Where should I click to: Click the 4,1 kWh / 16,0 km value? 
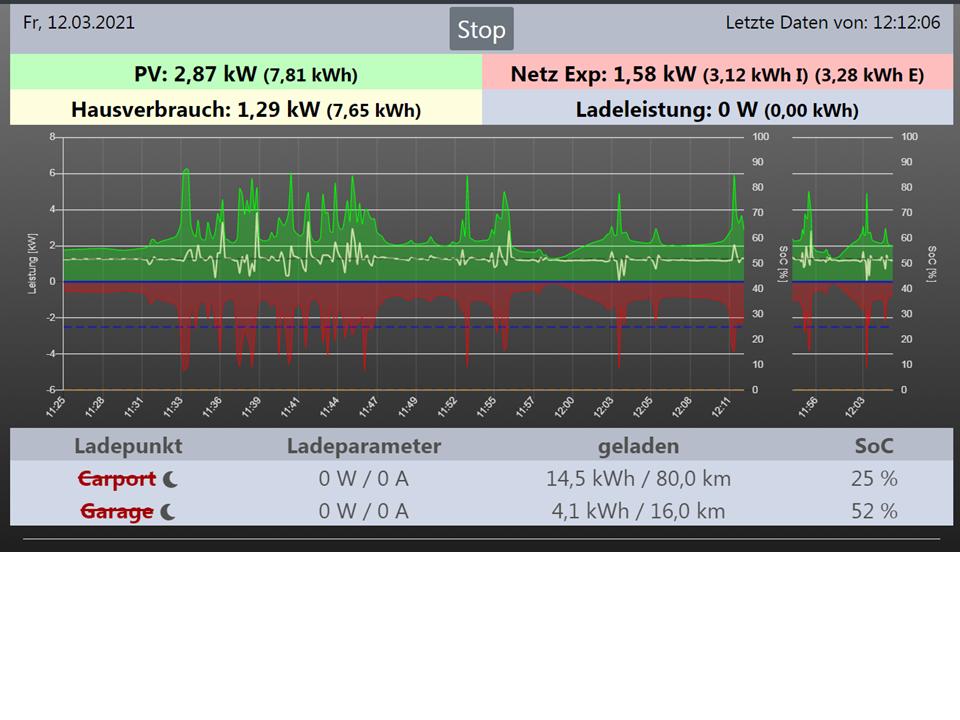pyautogui.click(x=639, y=511)
